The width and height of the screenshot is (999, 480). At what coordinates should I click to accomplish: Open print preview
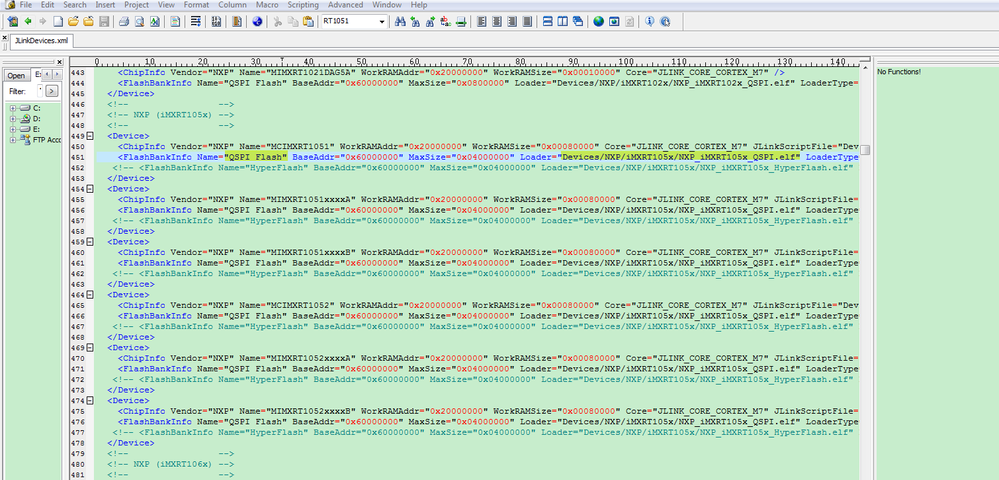click(x=139, y=22)
